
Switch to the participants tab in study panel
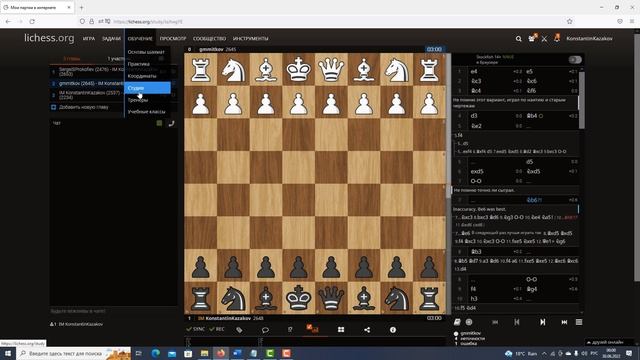click(x=116, y=59)
